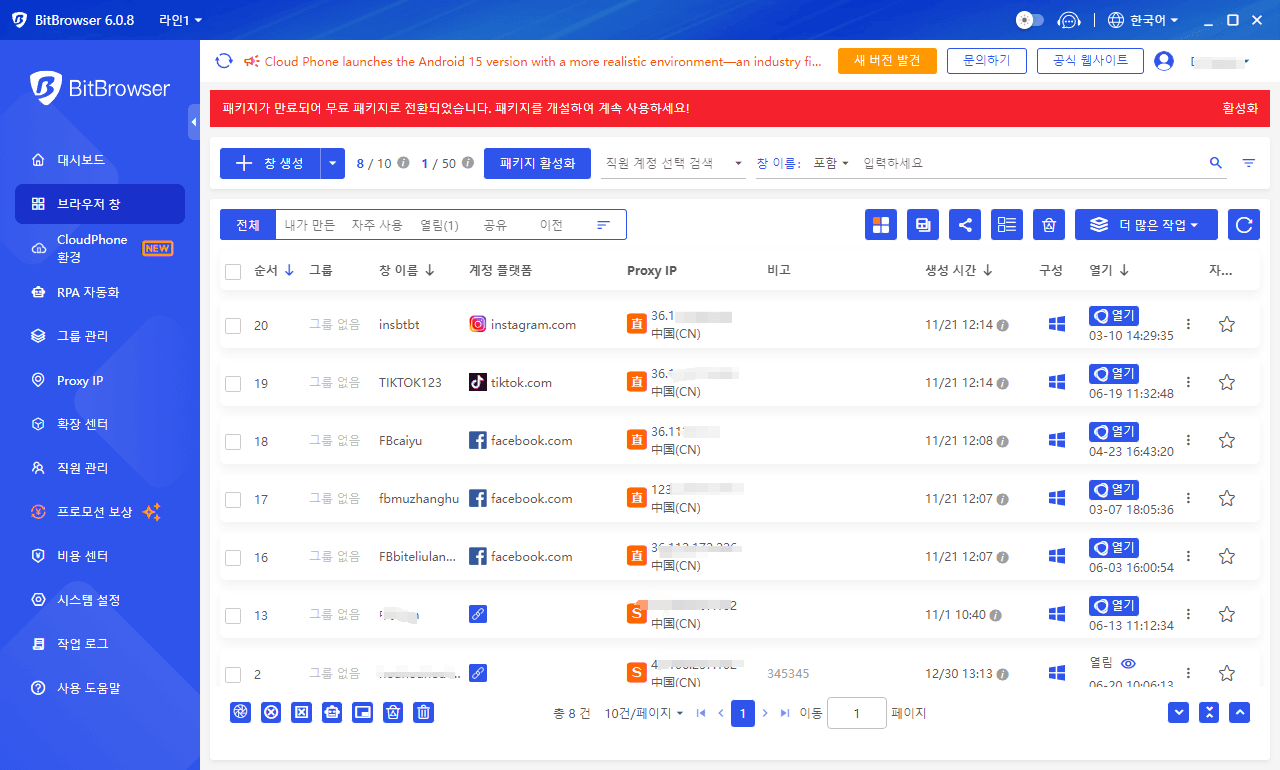This screenshot has height=770, width=1280.
Task: Open 시스템 설정 in the sidebar
Action: pyautogui.click(x=100, y=600)
